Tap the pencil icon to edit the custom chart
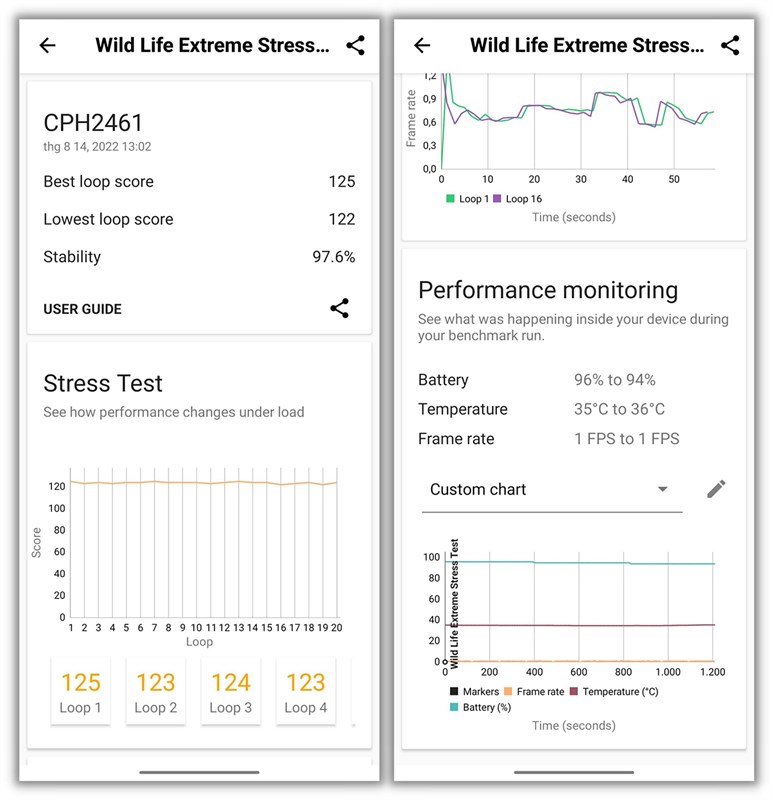 click(x=714, y=489)
